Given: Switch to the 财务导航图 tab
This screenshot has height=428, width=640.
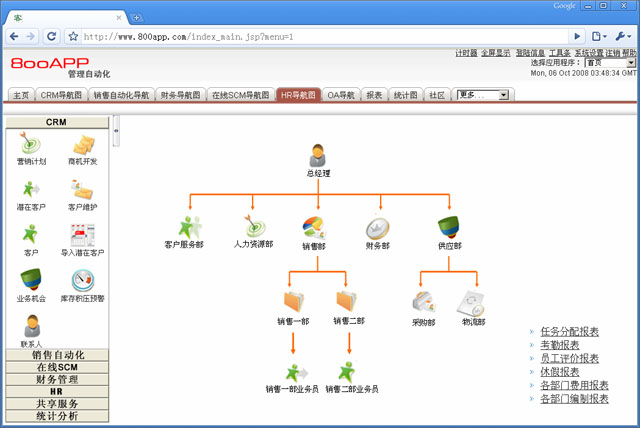Looking at the screenshot, I should click(x=181, y=95).
